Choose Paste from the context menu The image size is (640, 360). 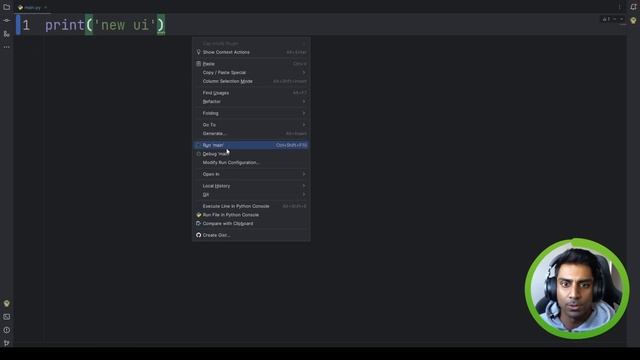[251, 64]
